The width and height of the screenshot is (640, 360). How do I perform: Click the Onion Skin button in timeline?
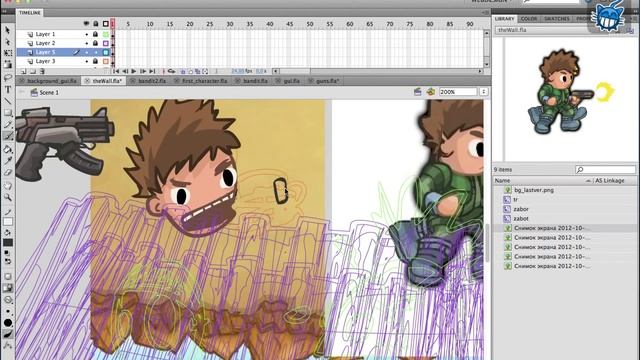coord(183,71)
